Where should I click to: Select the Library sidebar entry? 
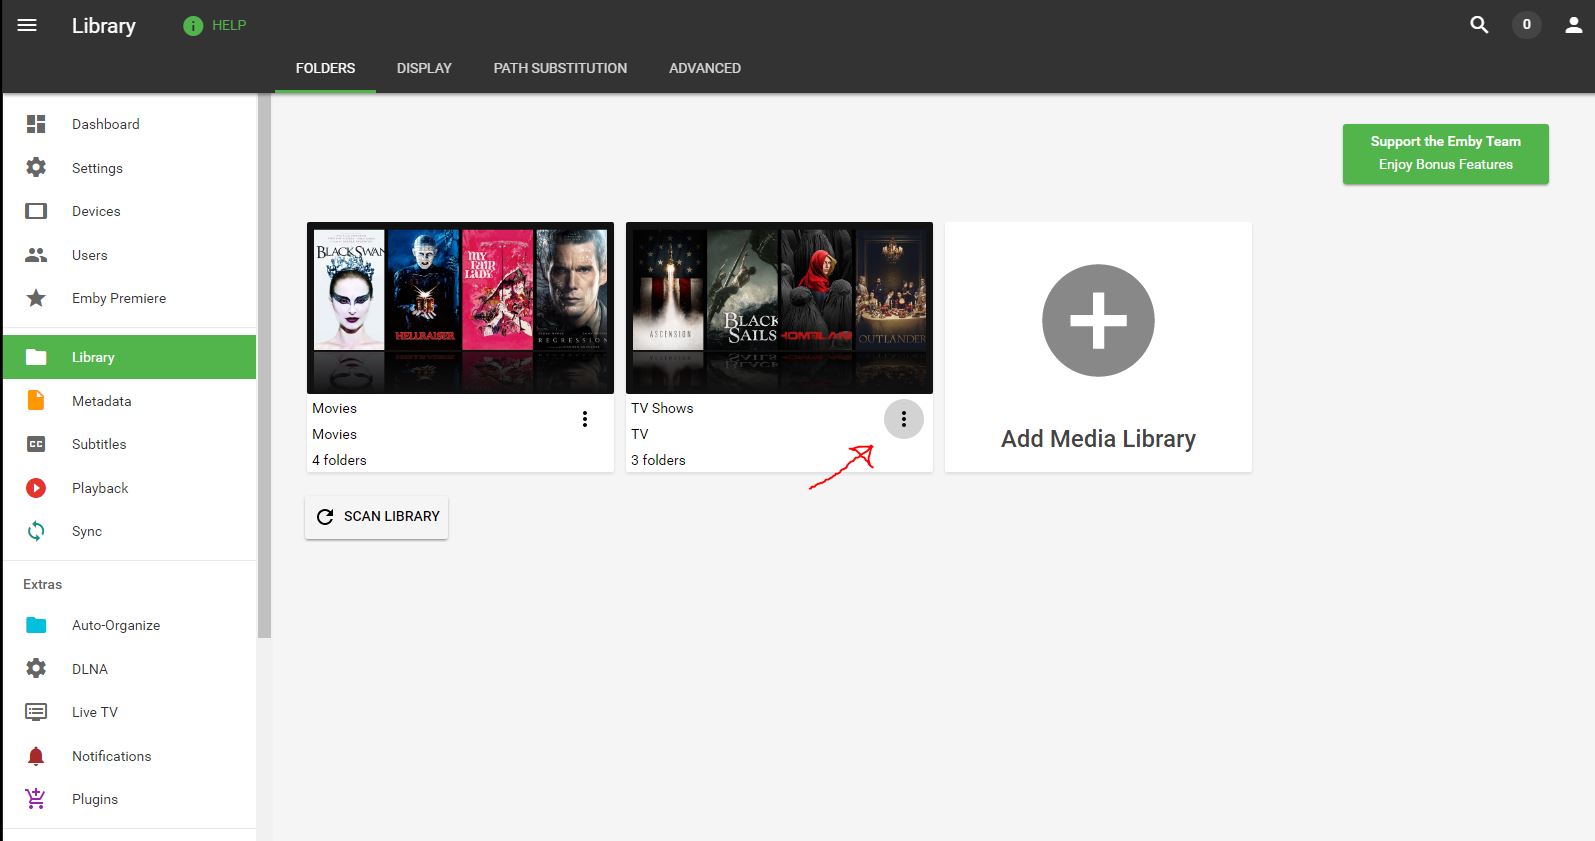tap(130, 357)
